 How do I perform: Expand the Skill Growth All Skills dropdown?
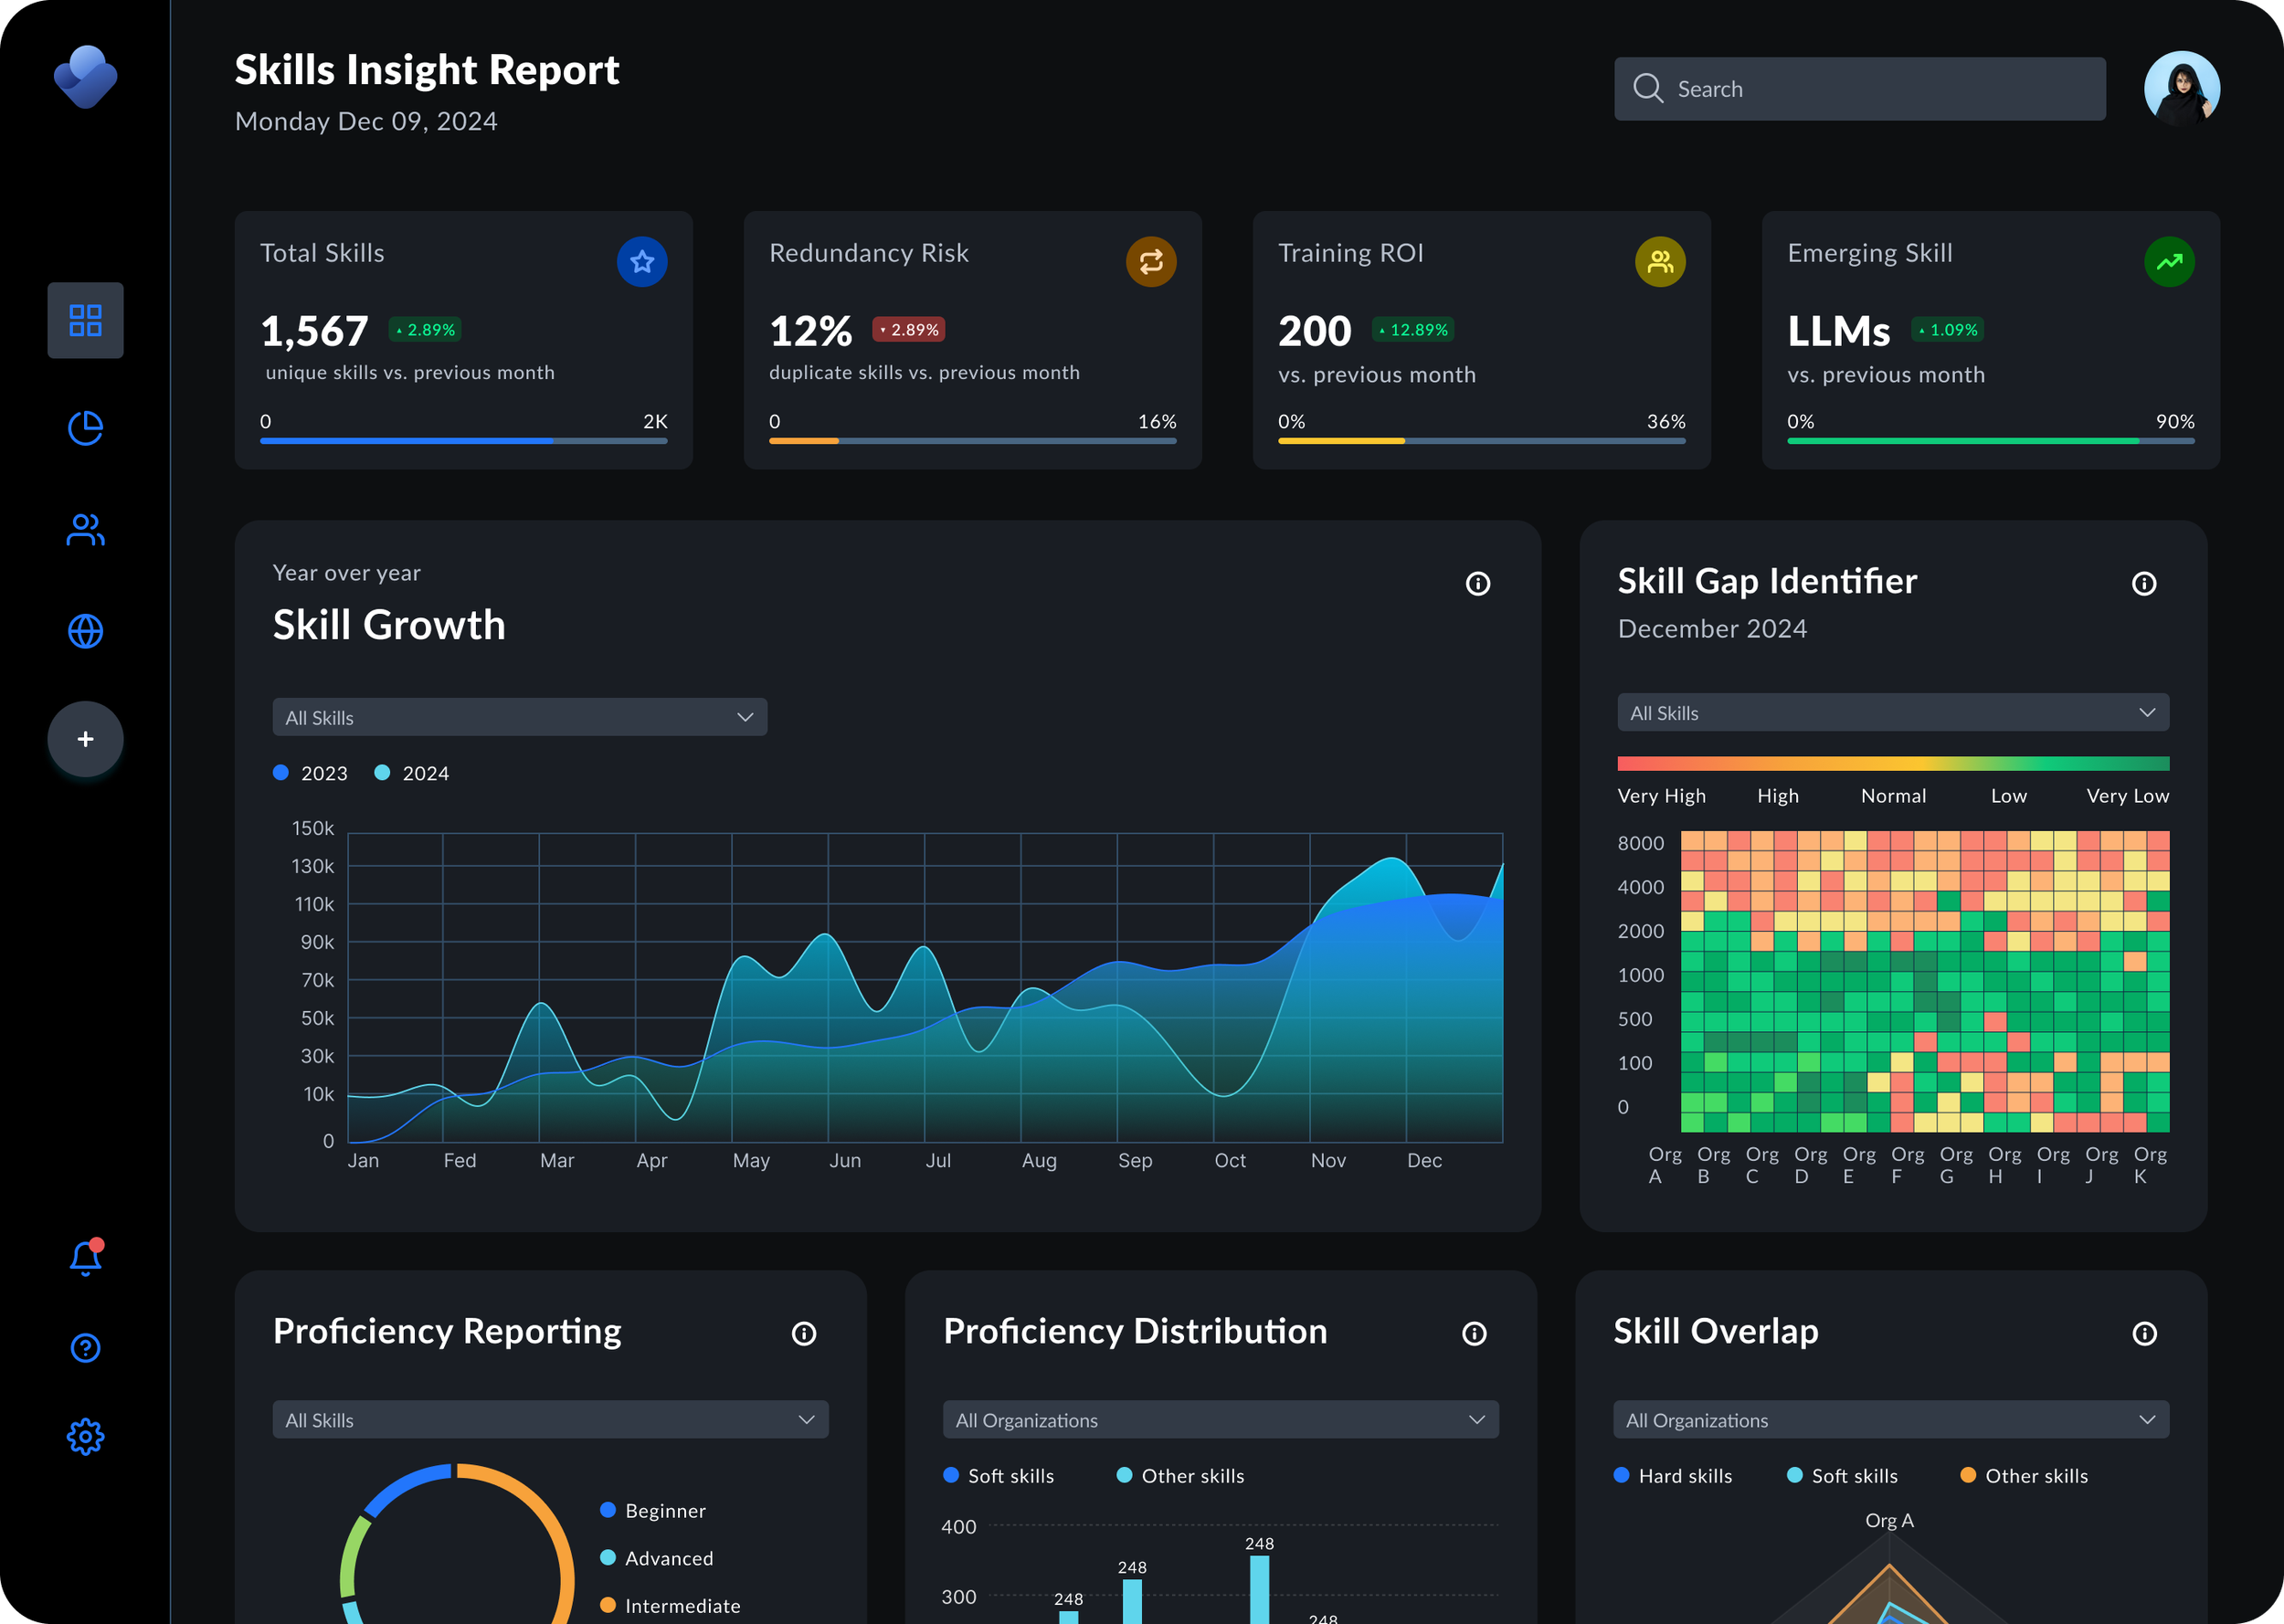[519, 717]
